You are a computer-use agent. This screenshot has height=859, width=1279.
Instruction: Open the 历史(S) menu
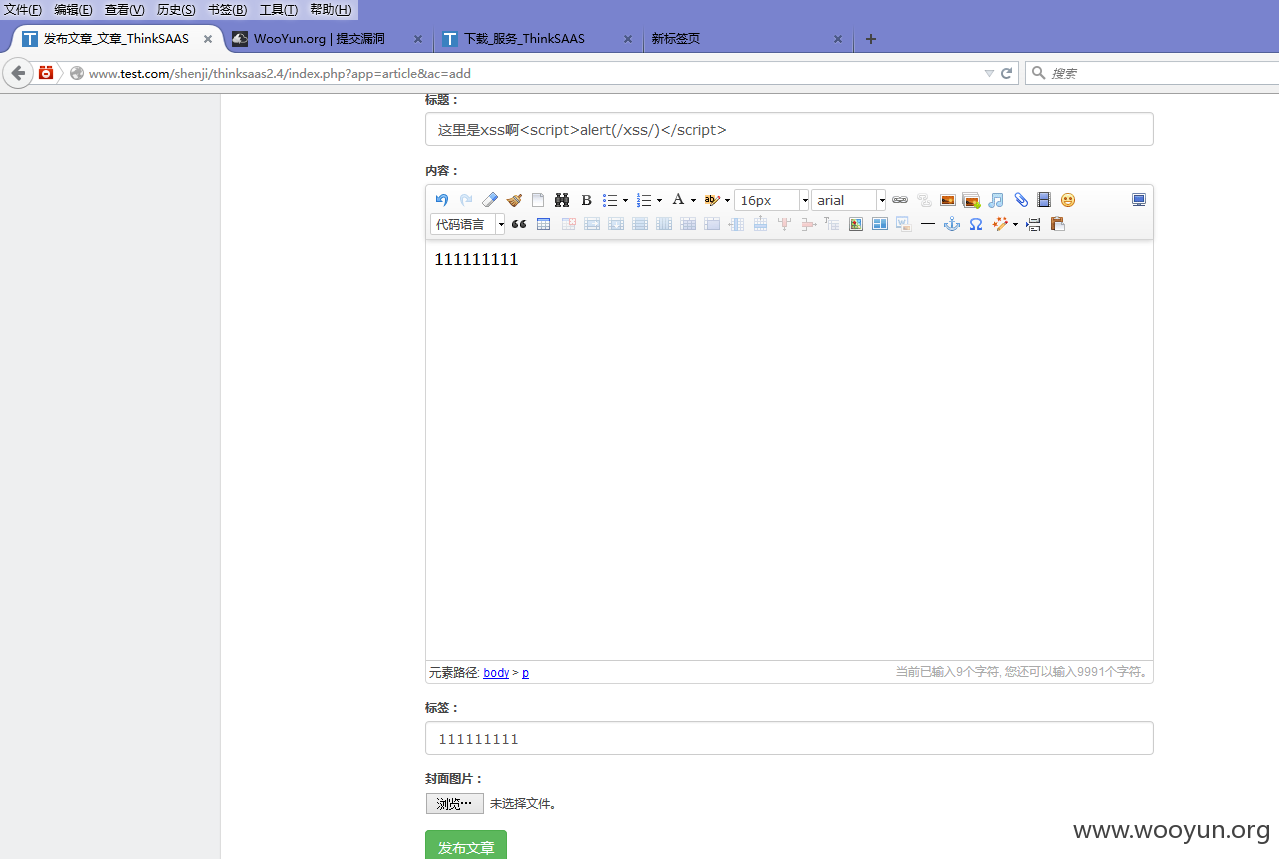[x=176, y=9]
